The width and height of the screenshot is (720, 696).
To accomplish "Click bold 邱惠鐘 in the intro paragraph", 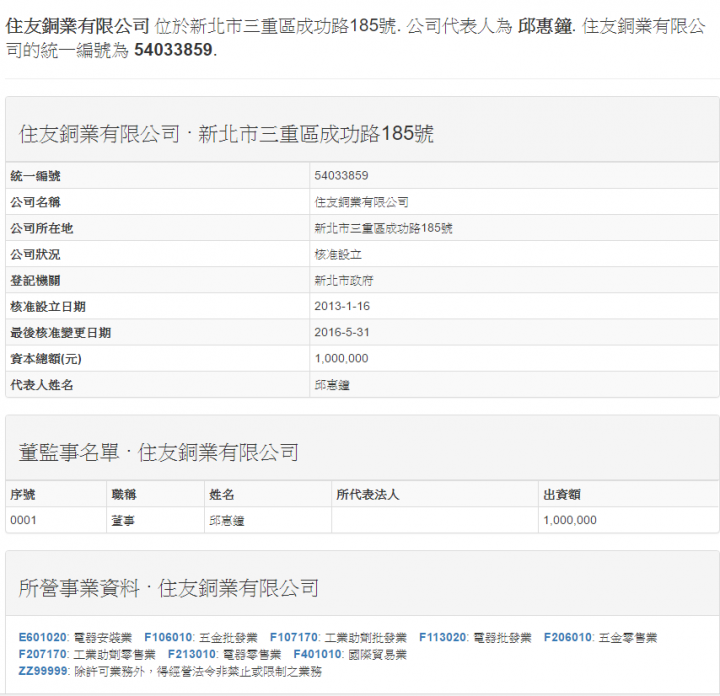I will pyautogui.click(x=545, y=26).
